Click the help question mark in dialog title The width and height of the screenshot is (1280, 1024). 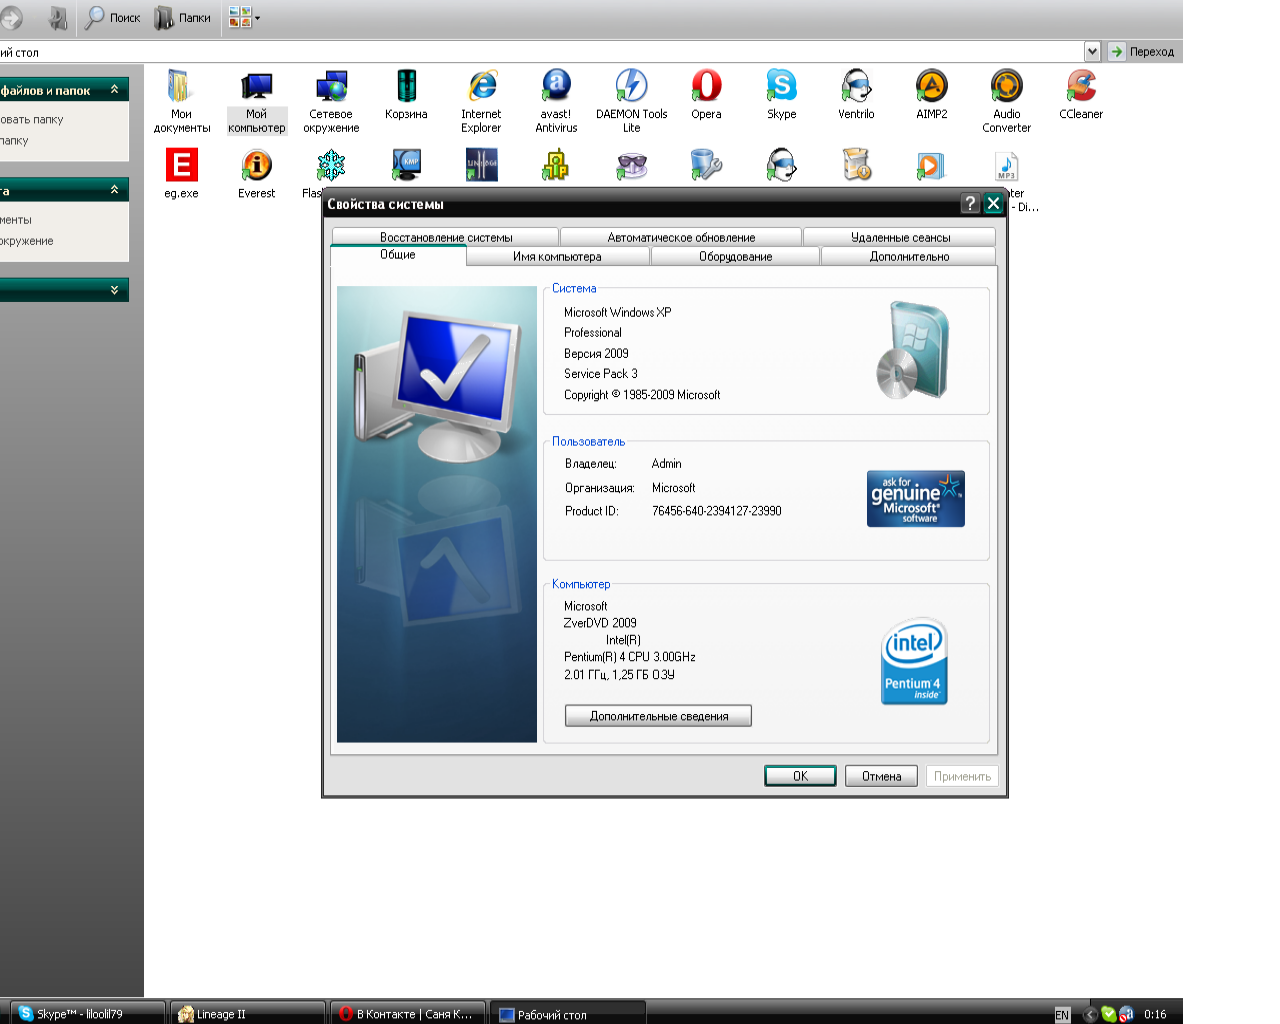(x=970, y=203)
